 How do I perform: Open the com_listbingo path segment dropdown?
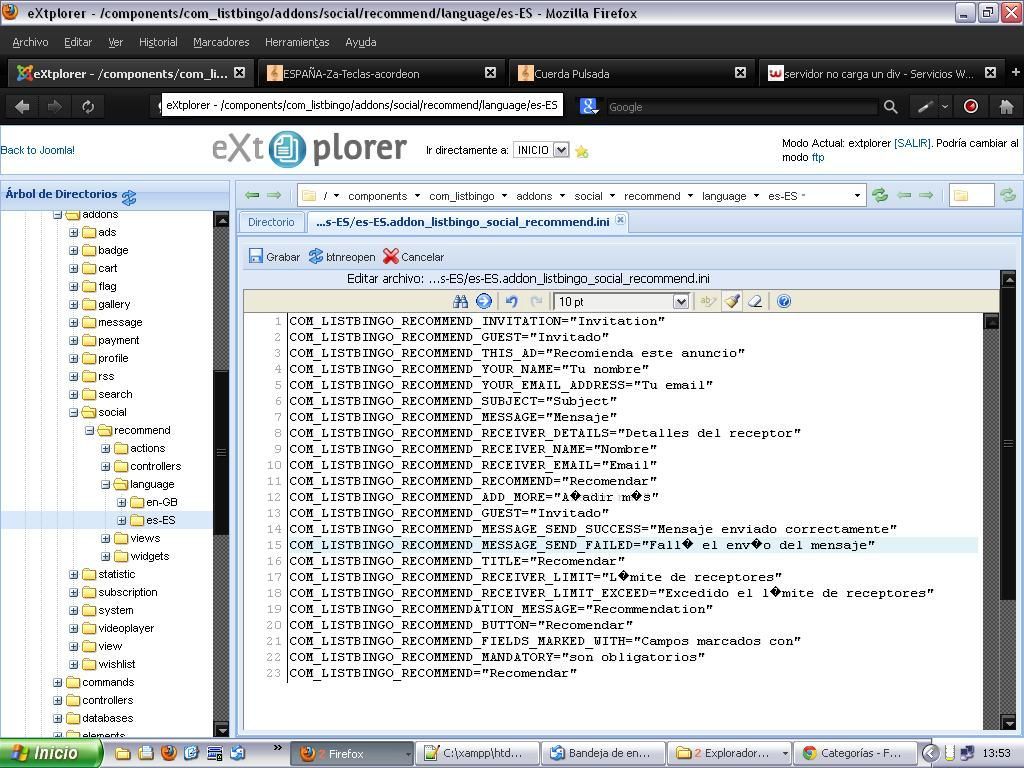click(504, 196)
